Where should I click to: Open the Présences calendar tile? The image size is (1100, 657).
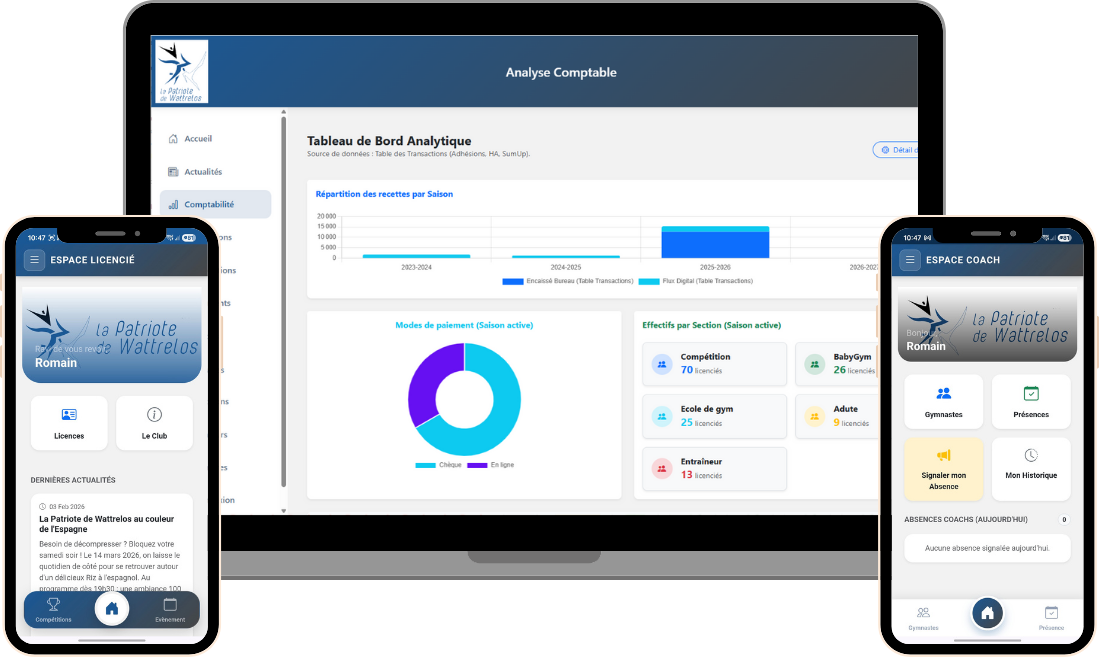point(1030,401)
